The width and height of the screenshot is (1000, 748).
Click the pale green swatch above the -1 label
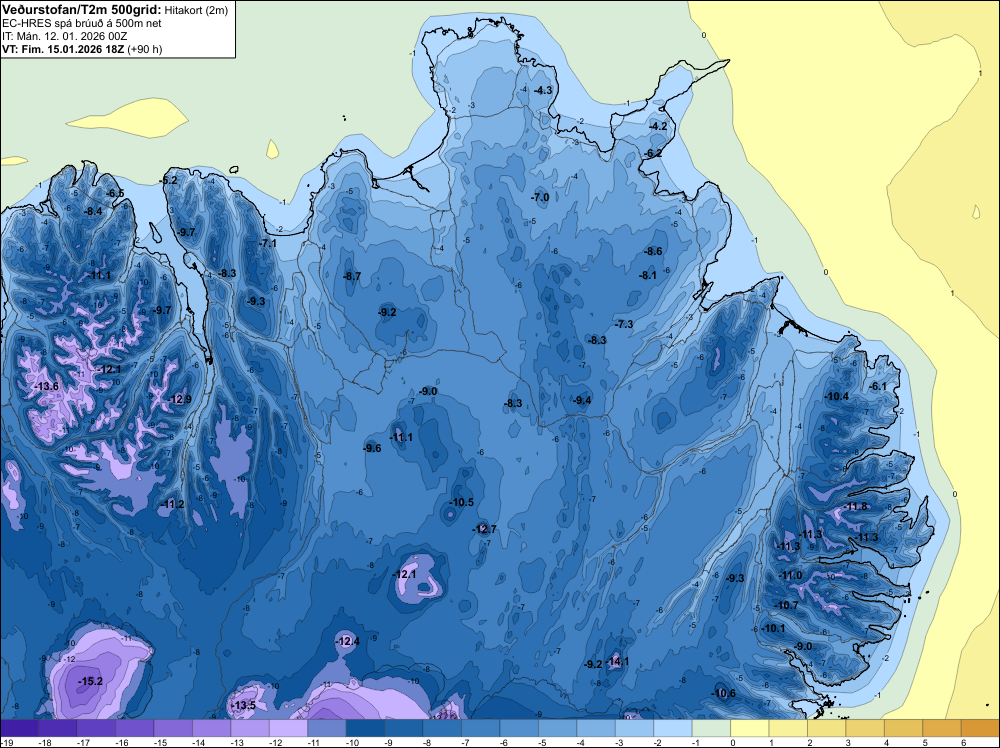tap(711, 728)
